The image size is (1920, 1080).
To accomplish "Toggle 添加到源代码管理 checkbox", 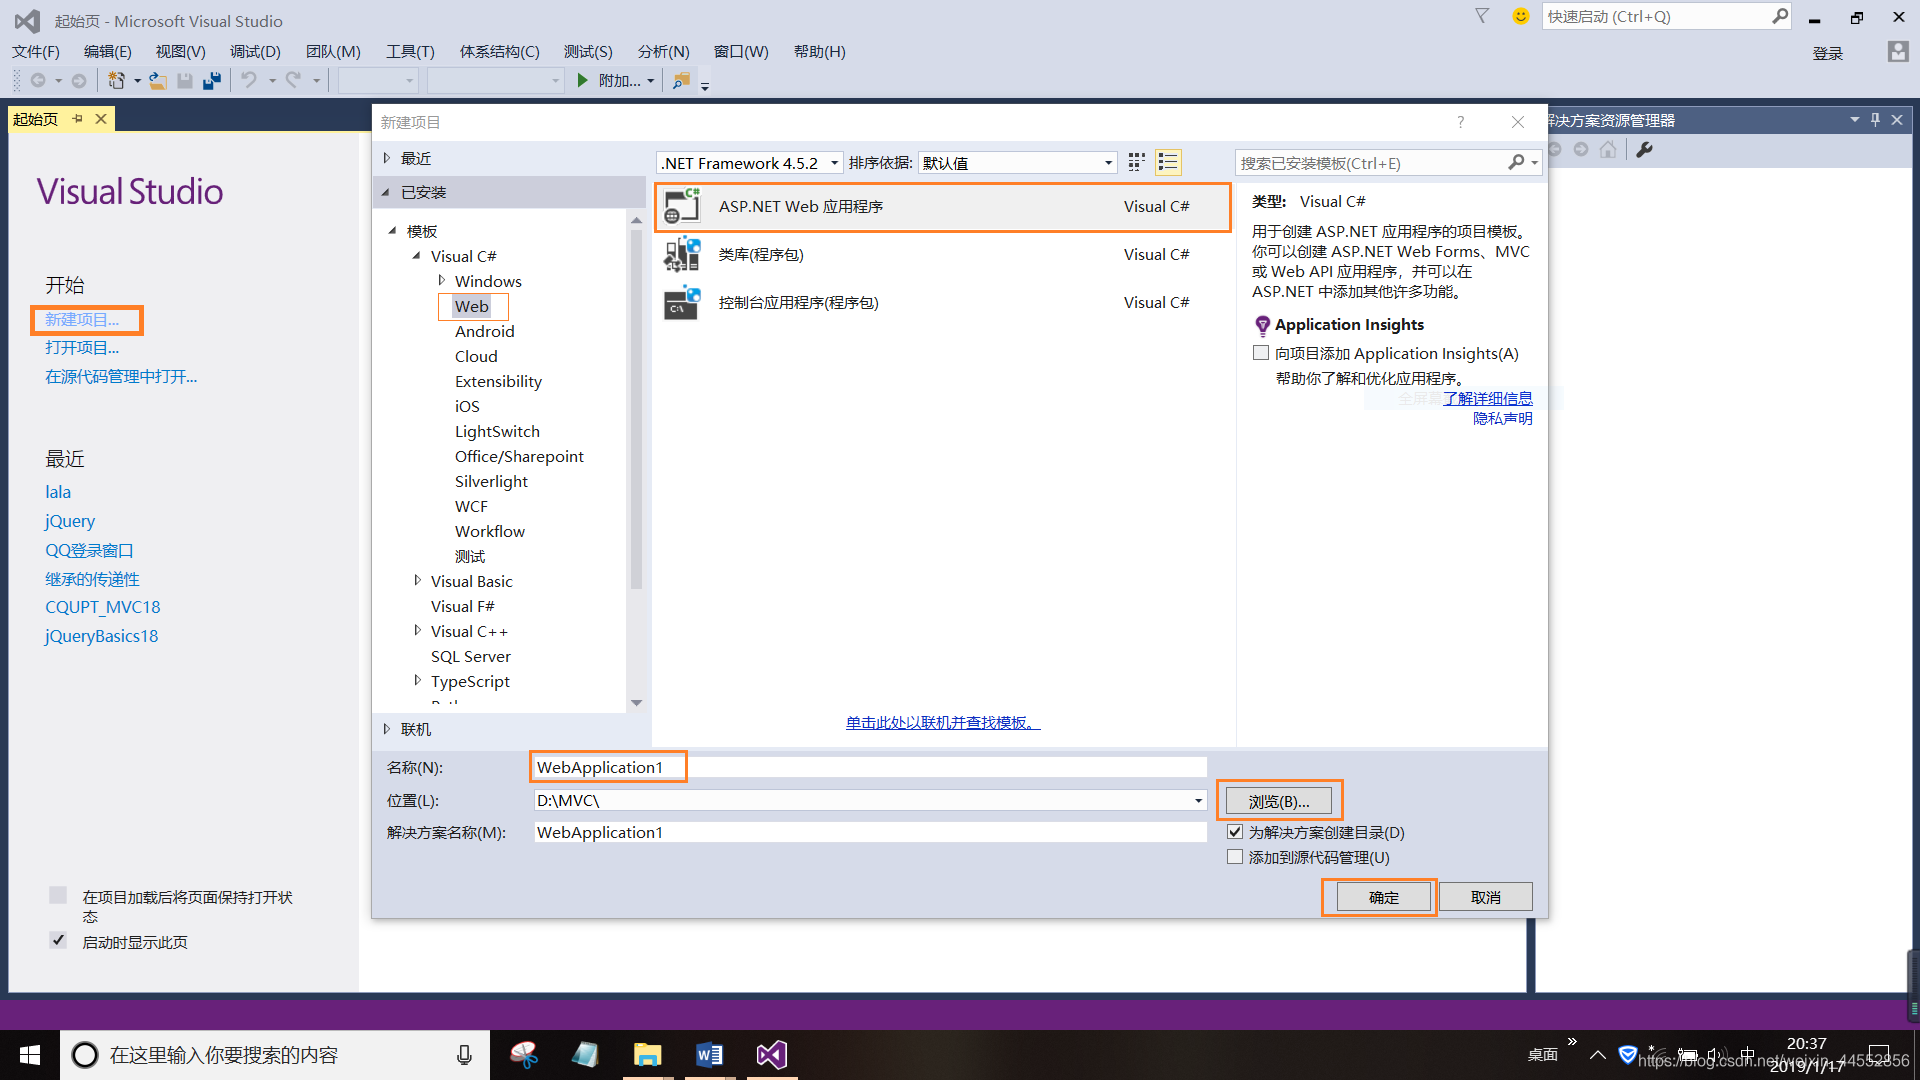I will tap(1232, 856).
